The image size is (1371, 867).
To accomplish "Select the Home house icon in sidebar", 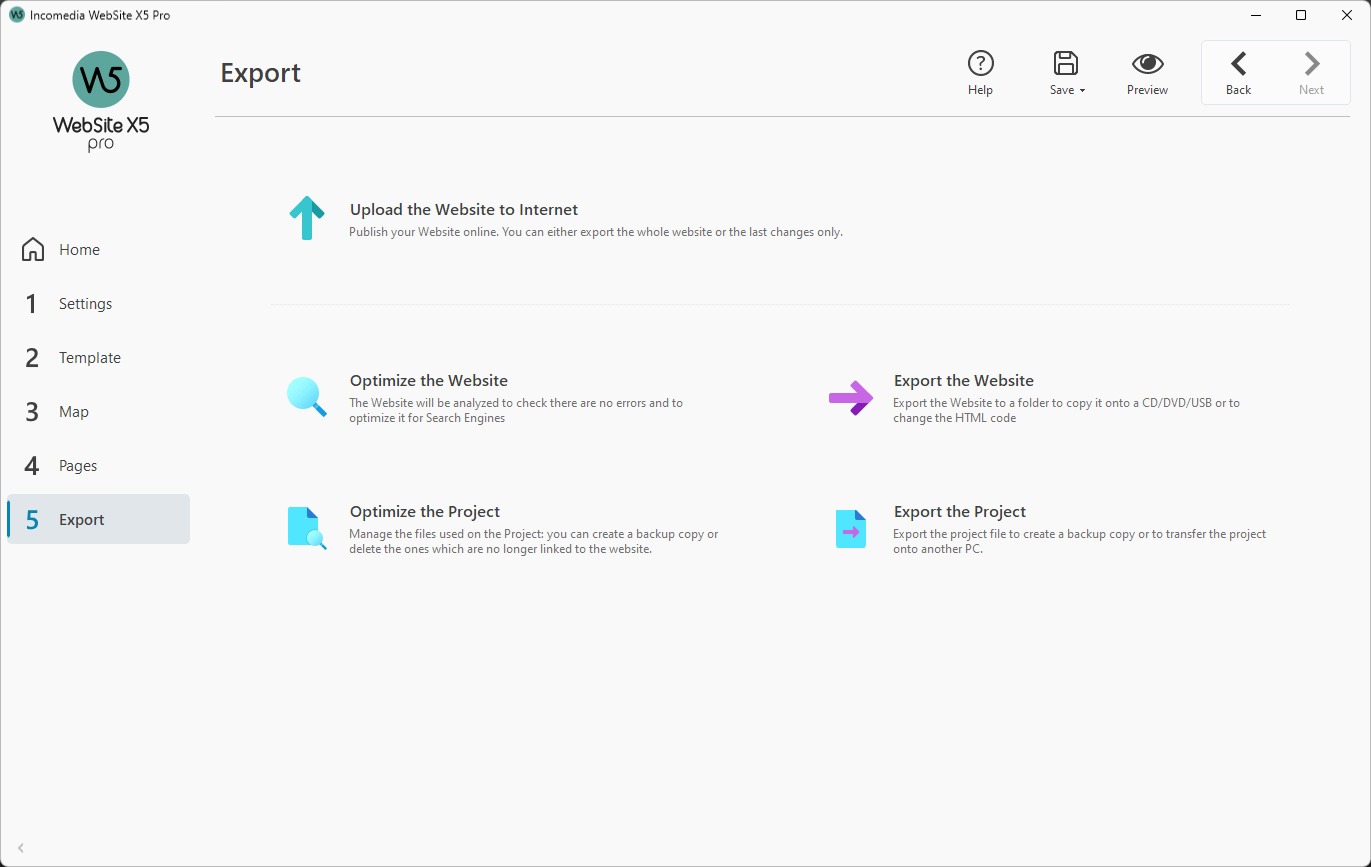I will coord(34,249).
